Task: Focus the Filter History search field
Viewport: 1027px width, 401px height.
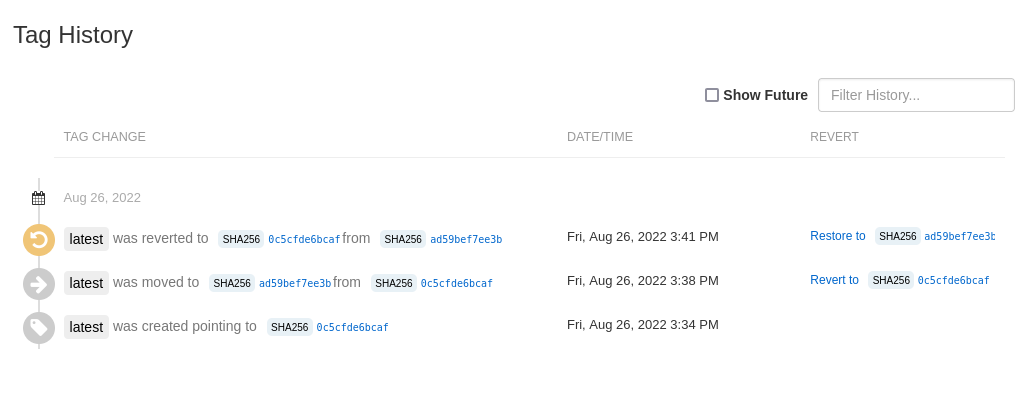Action: click(915, 95)
